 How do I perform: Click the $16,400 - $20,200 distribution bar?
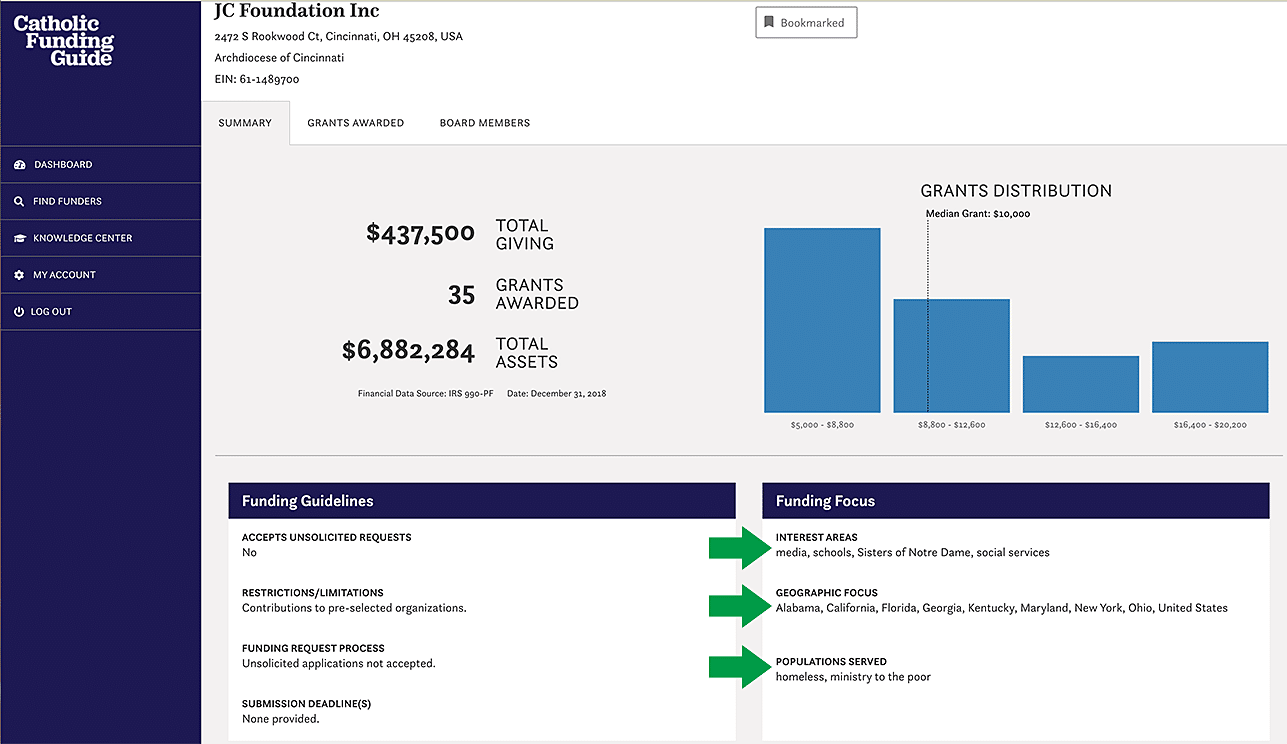[1210, 377]
